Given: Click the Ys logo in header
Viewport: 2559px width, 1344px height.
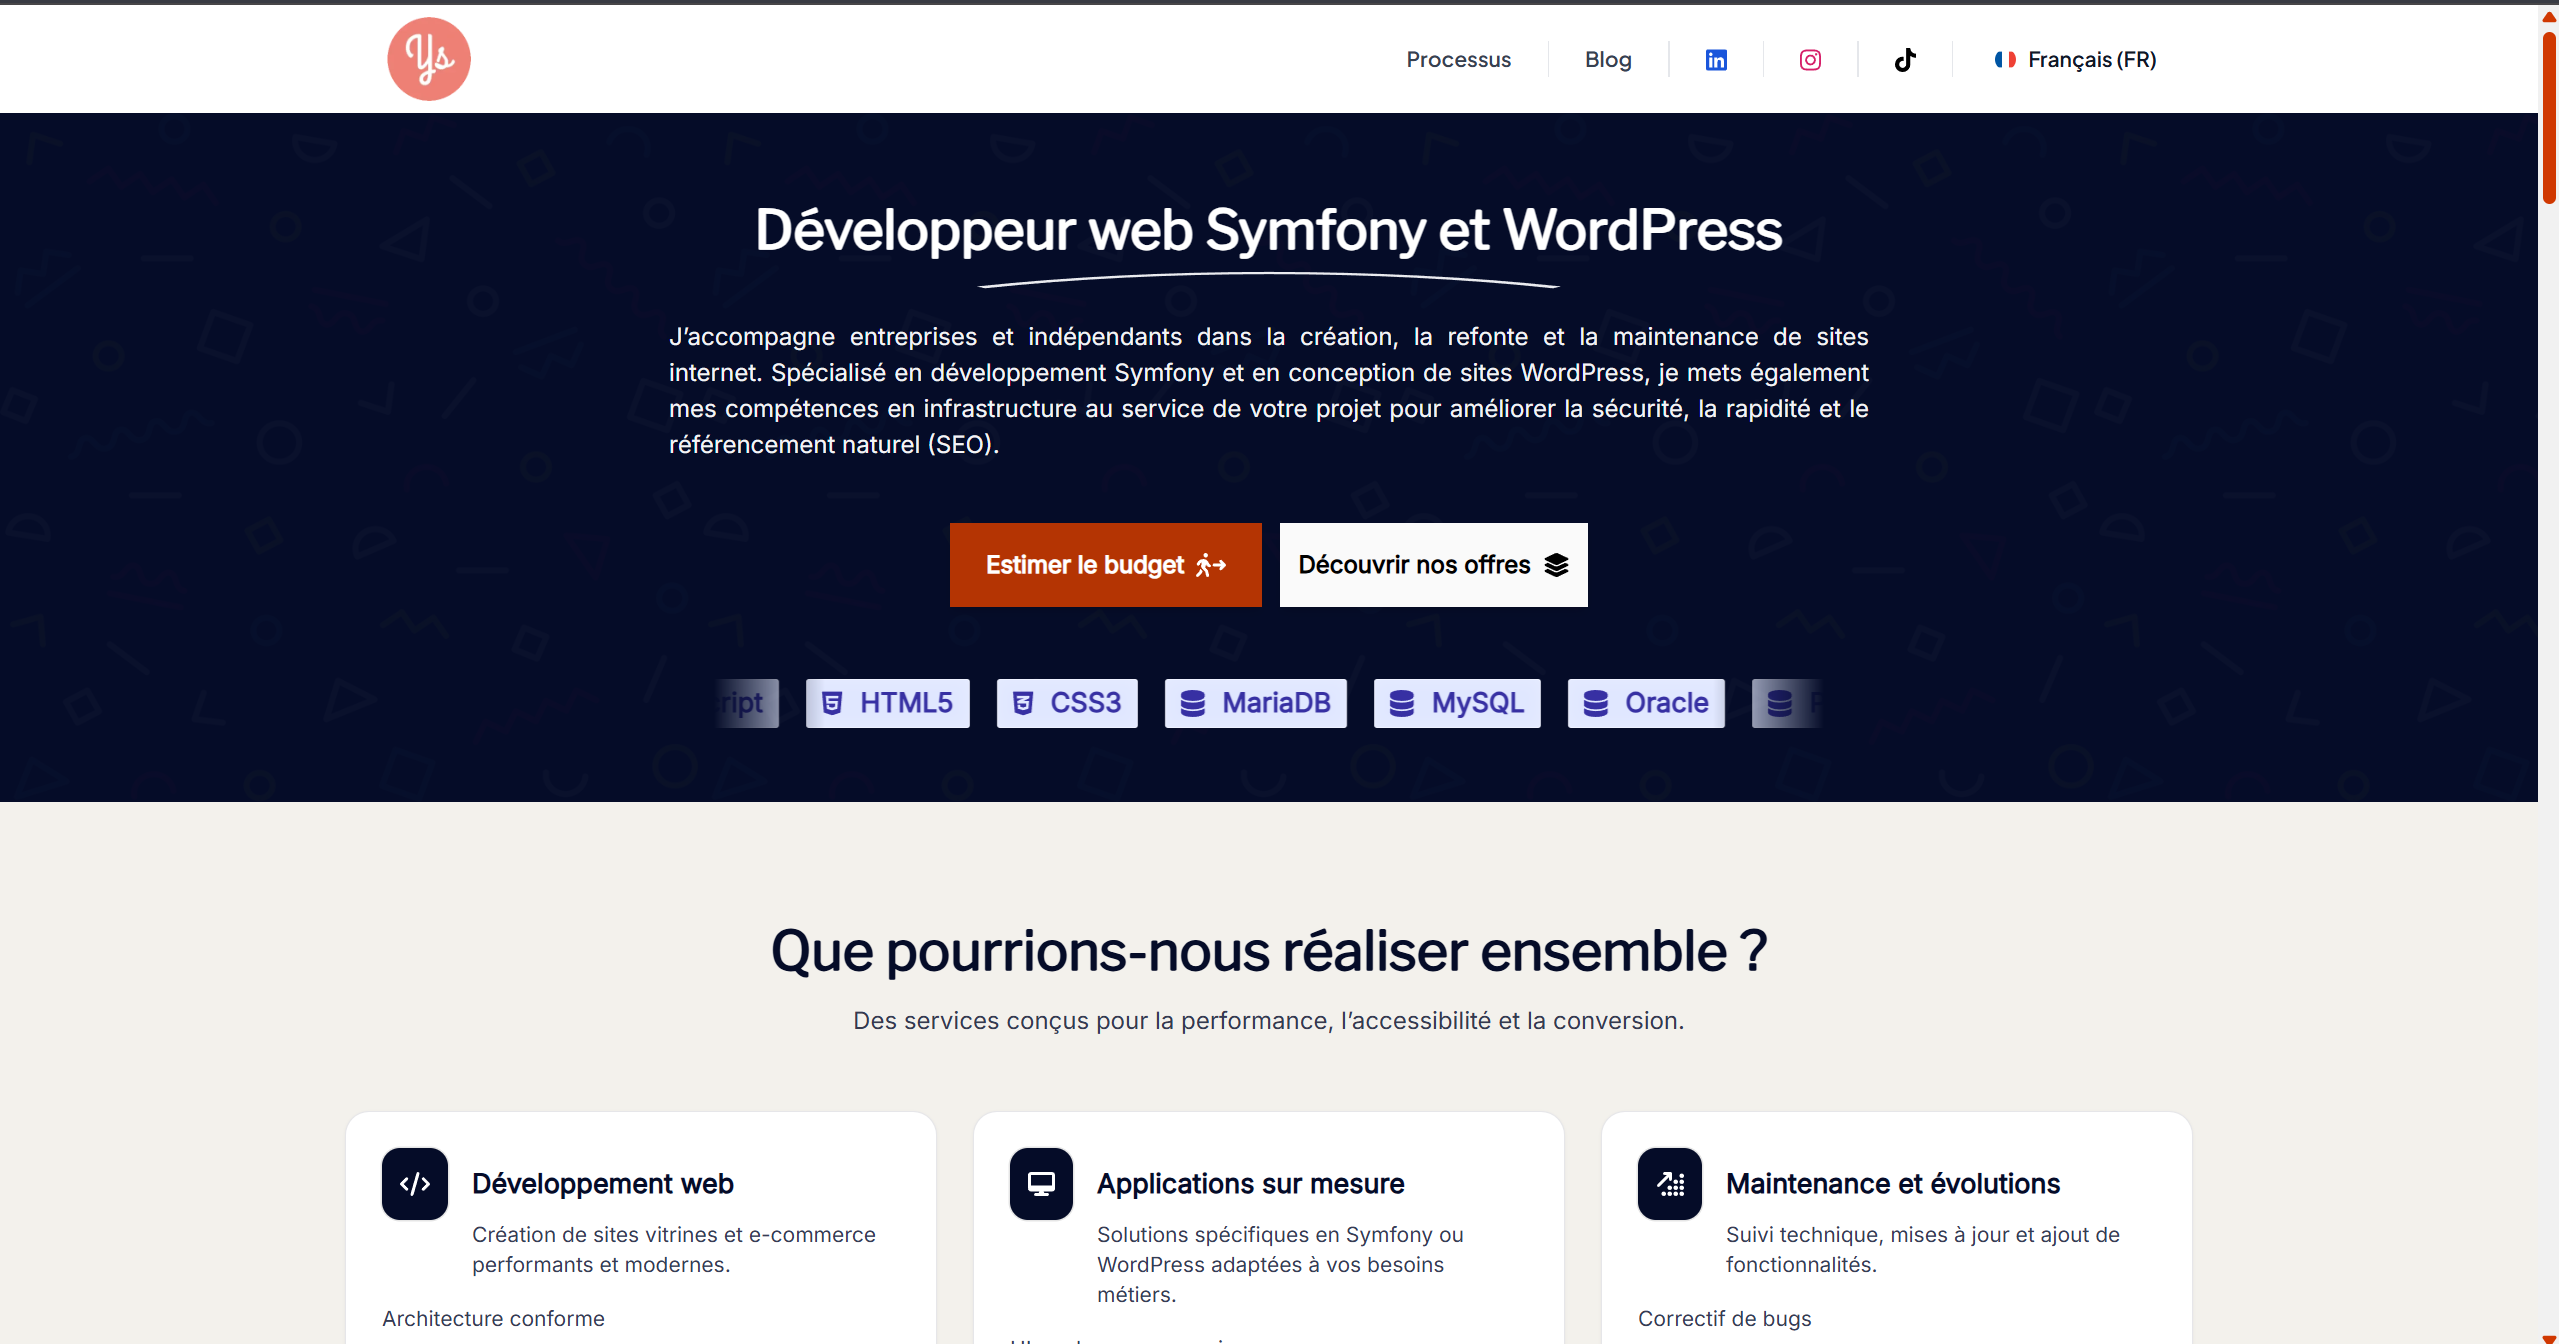Looking at the screenshot, I should (x=429, y=59).
